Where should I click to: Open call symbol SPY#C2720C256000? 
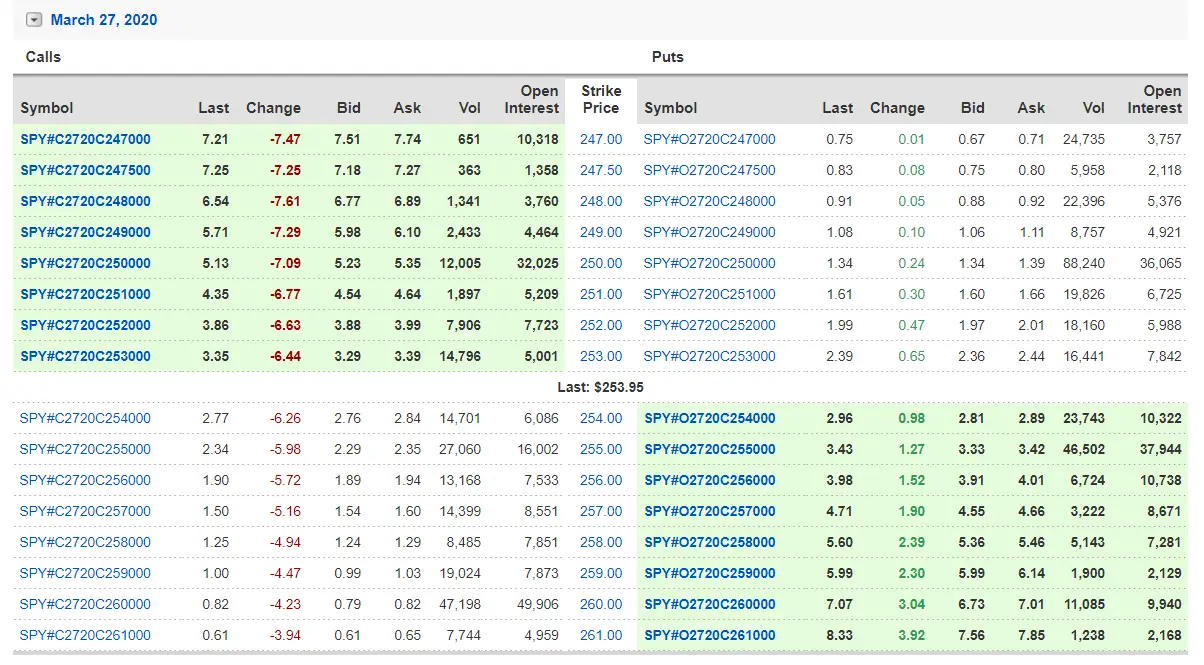(86, 480)
